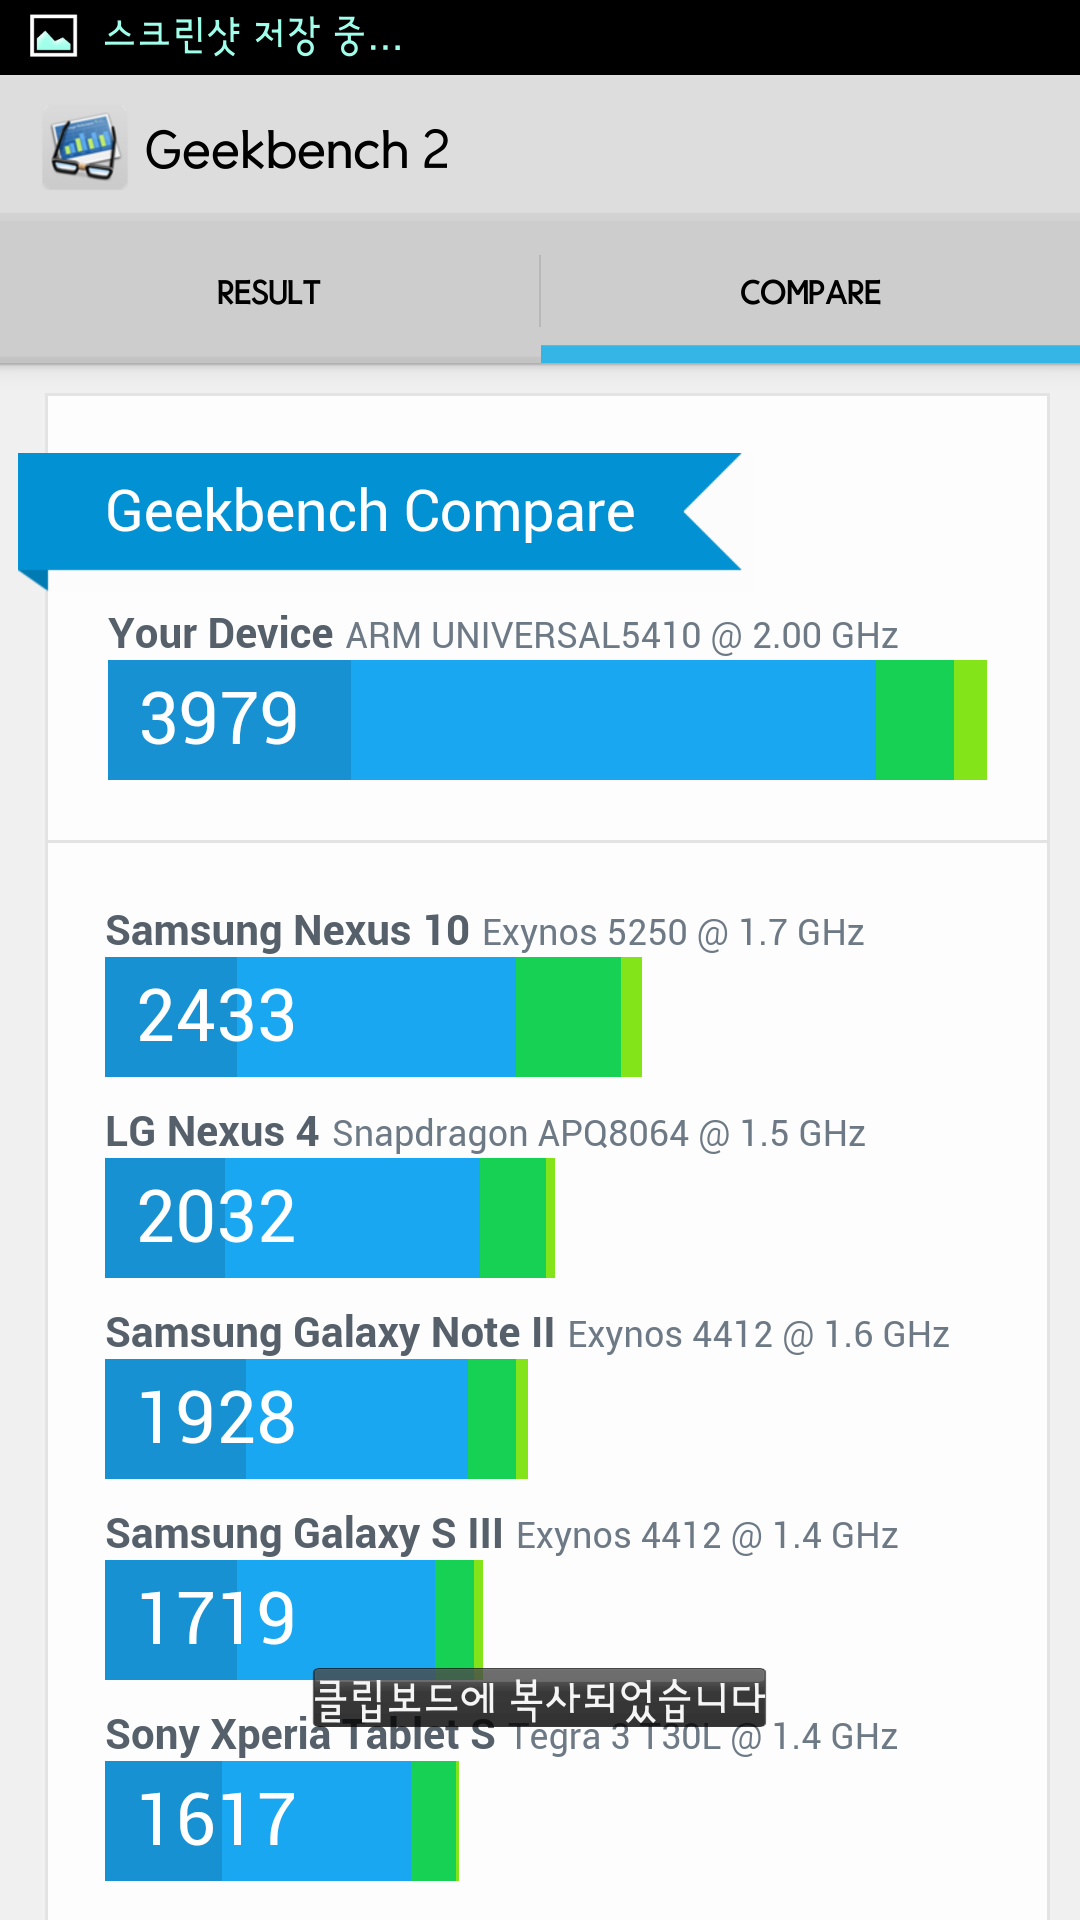Tap the green segment of Your Device bar
Screen dimensions: 1080x1920
pyautogui.click(x=914, y=720)
